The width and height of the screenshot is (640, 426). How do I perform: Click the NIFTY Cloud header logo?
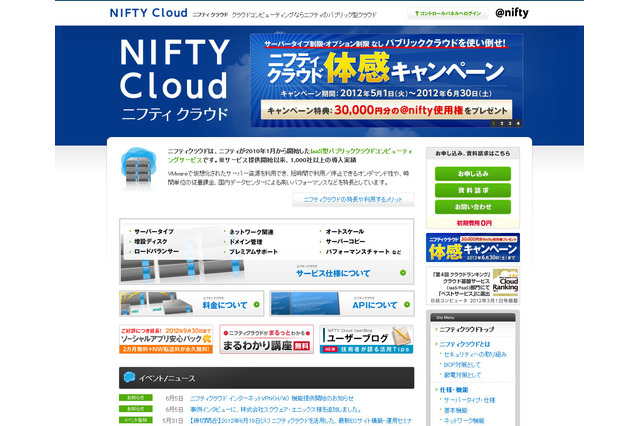pos(149,13)
